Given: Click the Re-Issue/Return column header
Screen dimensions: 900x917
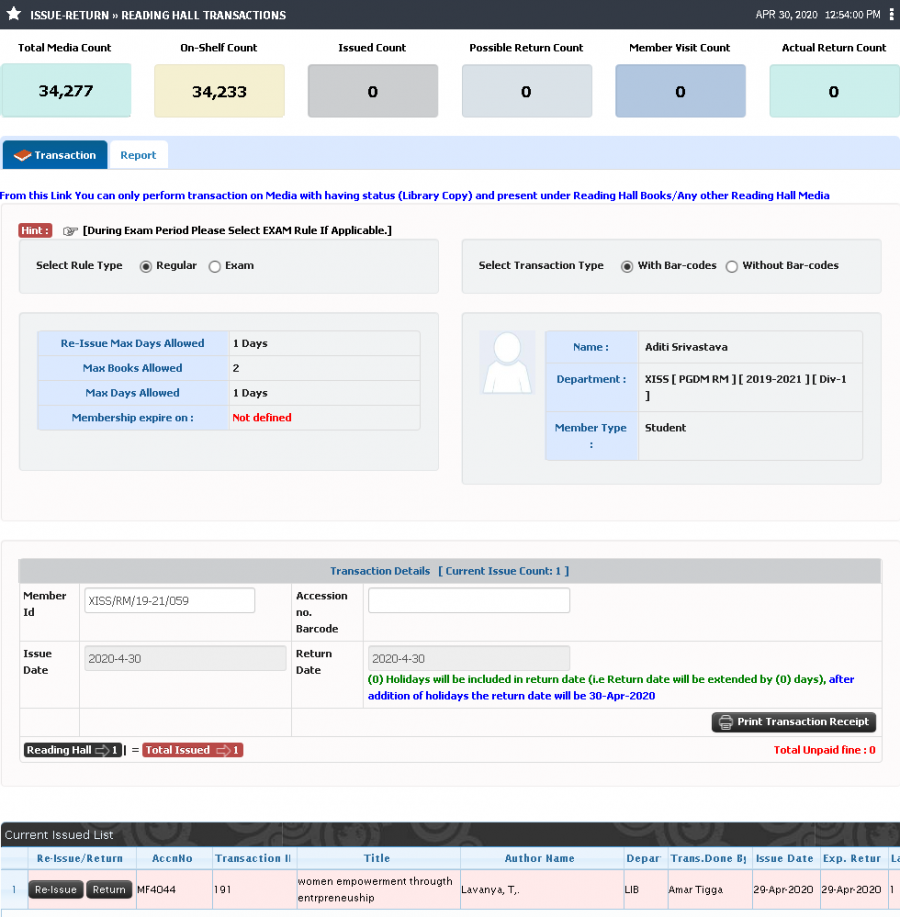Looking at the screenshot, I should [x=80, y=858].
